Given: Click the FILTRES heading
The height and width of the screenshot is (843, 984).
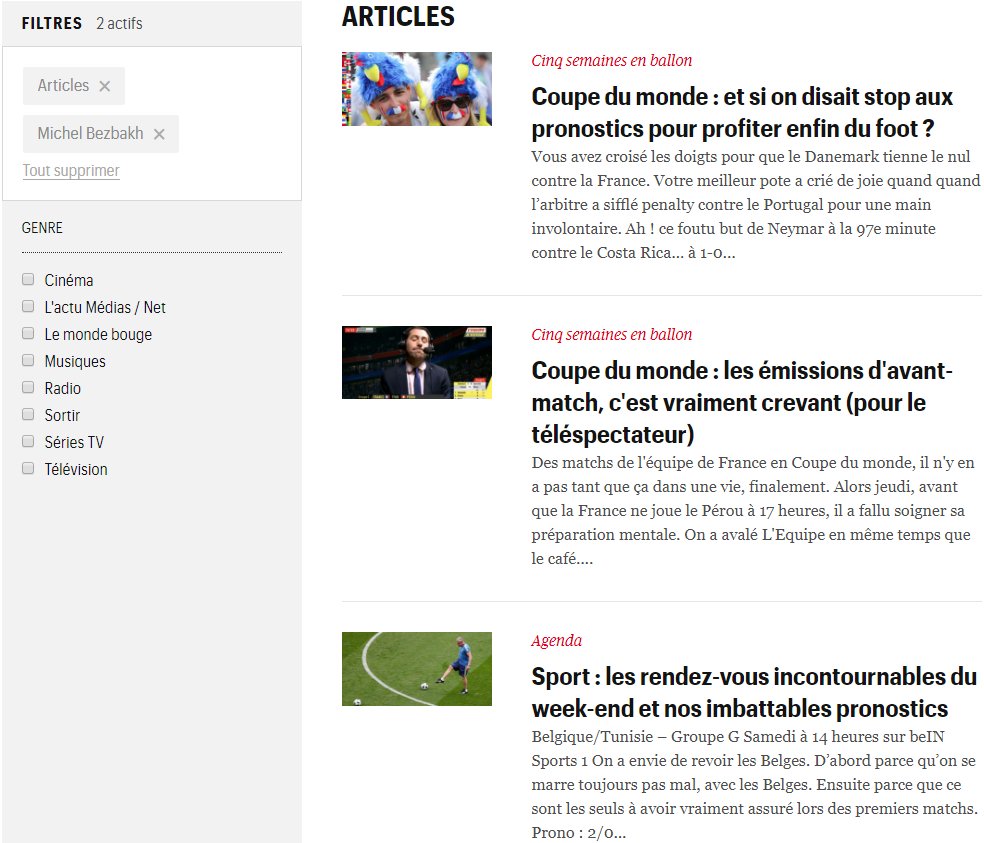Looking at the screenshot, I should click(x=51, y=23).
